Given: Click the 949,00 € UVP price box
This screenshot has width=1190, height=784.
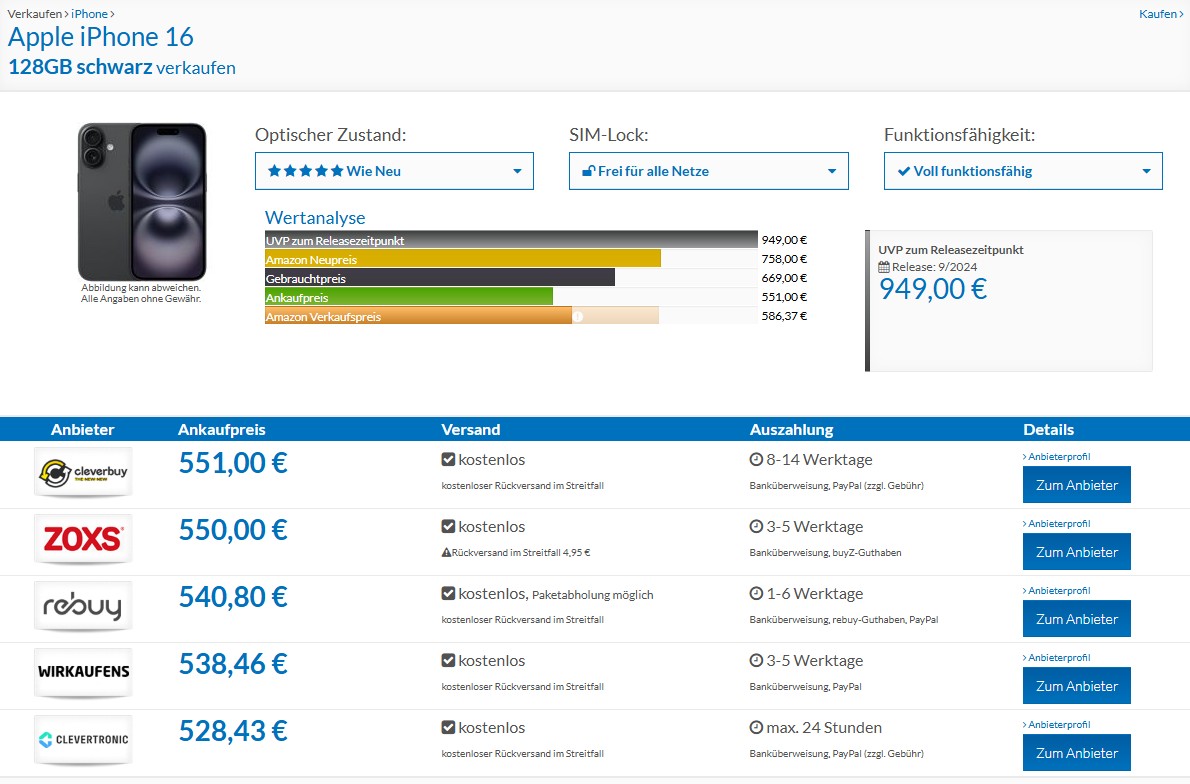Looking at the screenshot, I should [1009, 301].
